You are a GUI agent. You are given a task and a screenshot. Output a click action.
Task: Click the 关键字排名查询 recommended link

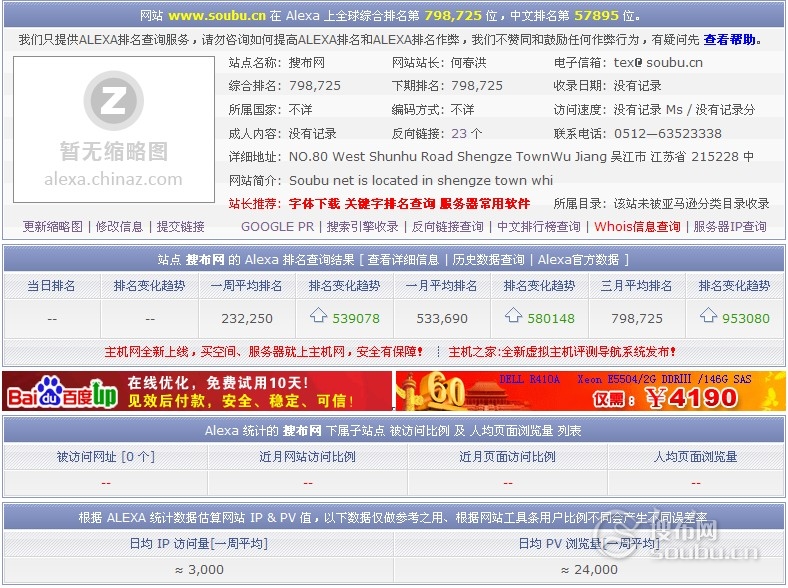[x=389, y=204]
